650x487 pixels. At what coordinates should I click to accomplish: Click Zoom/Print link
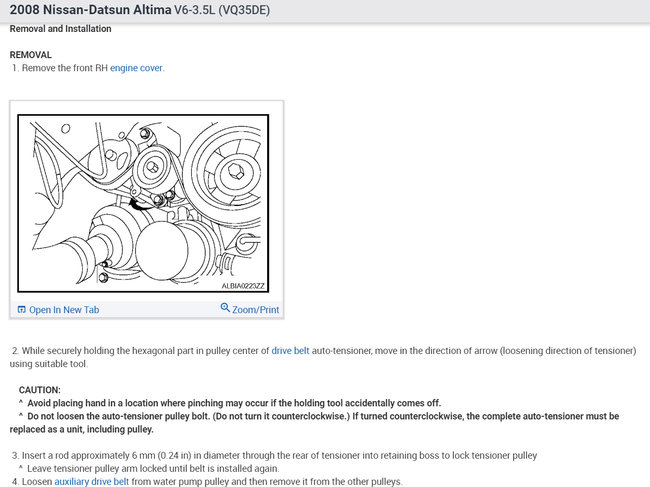click(x=255, y=310)
